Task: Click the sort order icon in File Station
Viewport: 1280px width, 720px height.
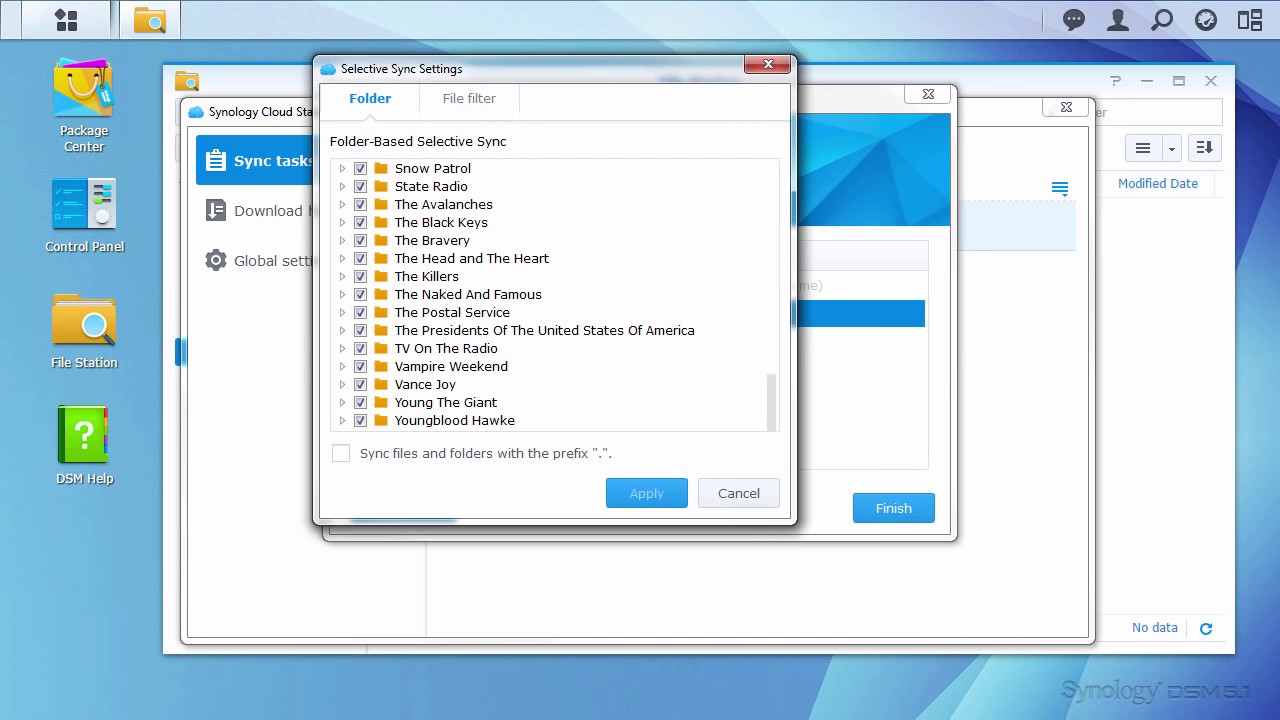Action: (x=1205, y=148)
